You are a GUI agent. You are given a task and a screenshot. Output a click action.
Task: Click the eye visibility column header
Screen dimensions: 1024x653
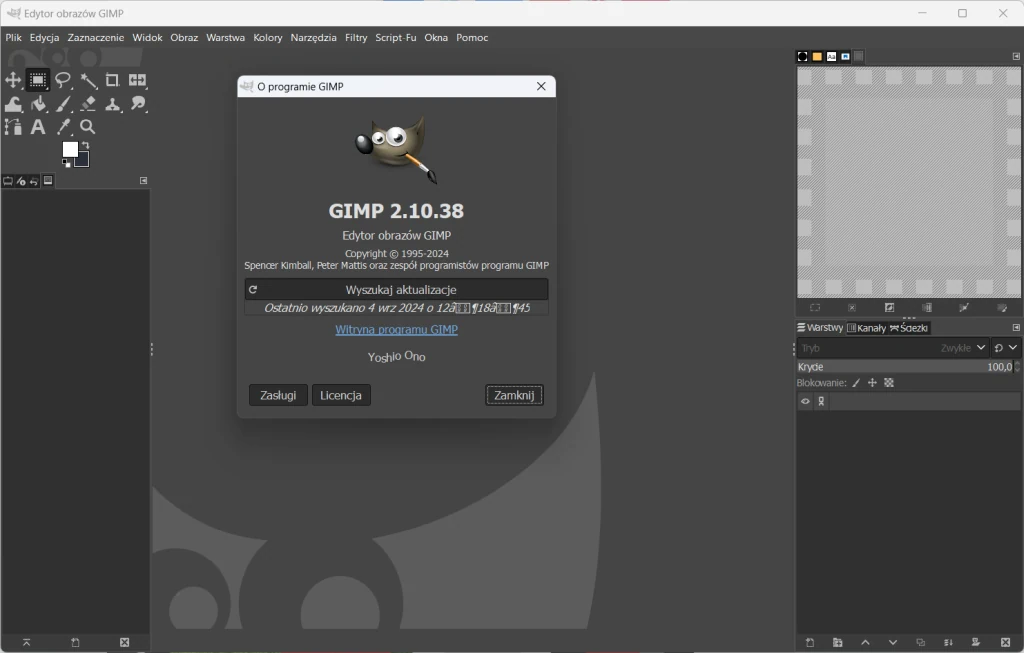[805, 402]
